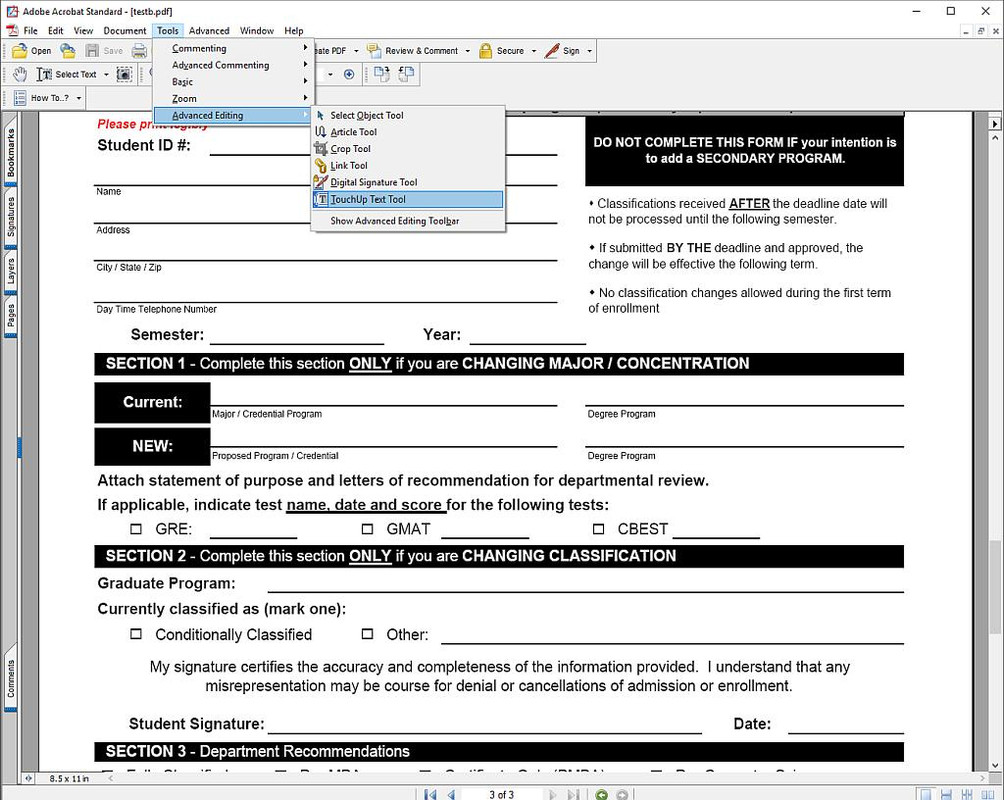Click green previous view button
The height and width of the screenshot is (800, 1004).
601,794
